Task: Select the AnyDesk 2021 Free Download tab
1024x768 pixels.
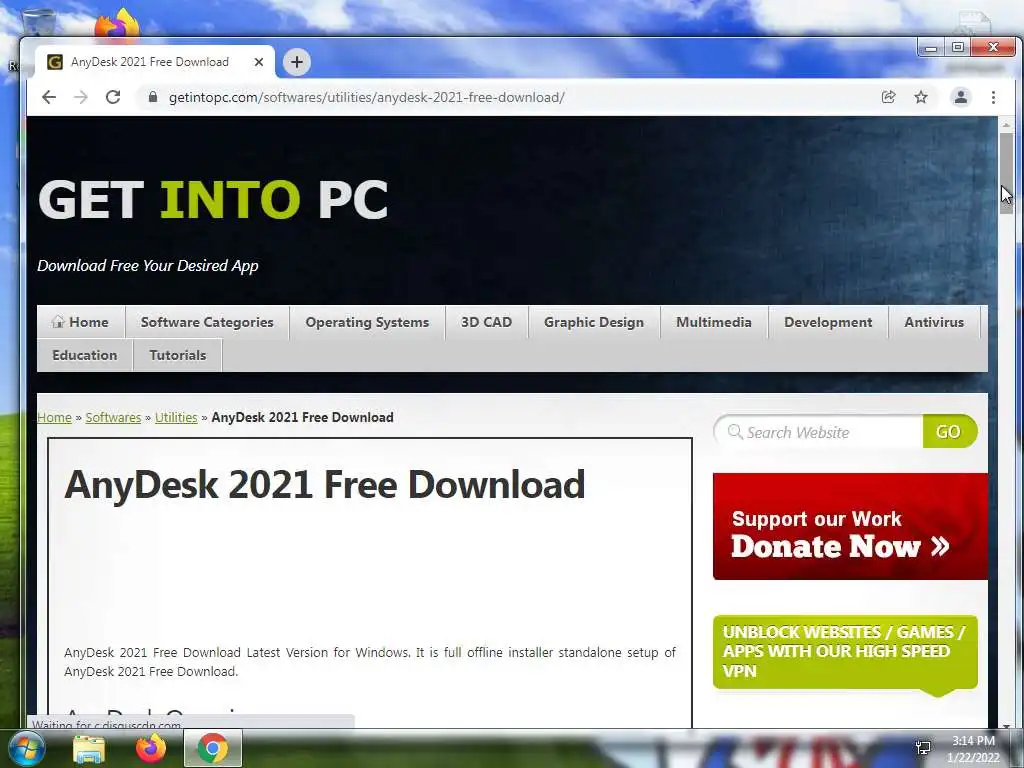Action: coord(154,62)
